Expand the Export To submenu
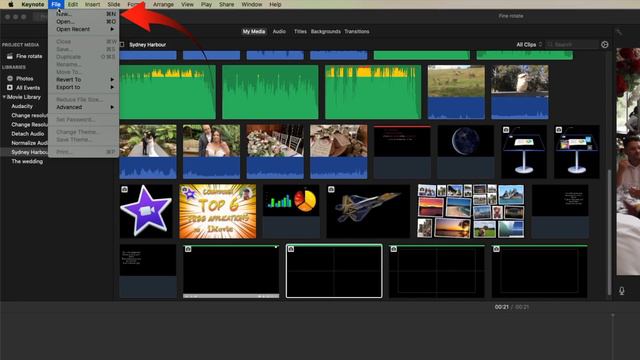Screen dimensions: 640x360 (83, 87)
